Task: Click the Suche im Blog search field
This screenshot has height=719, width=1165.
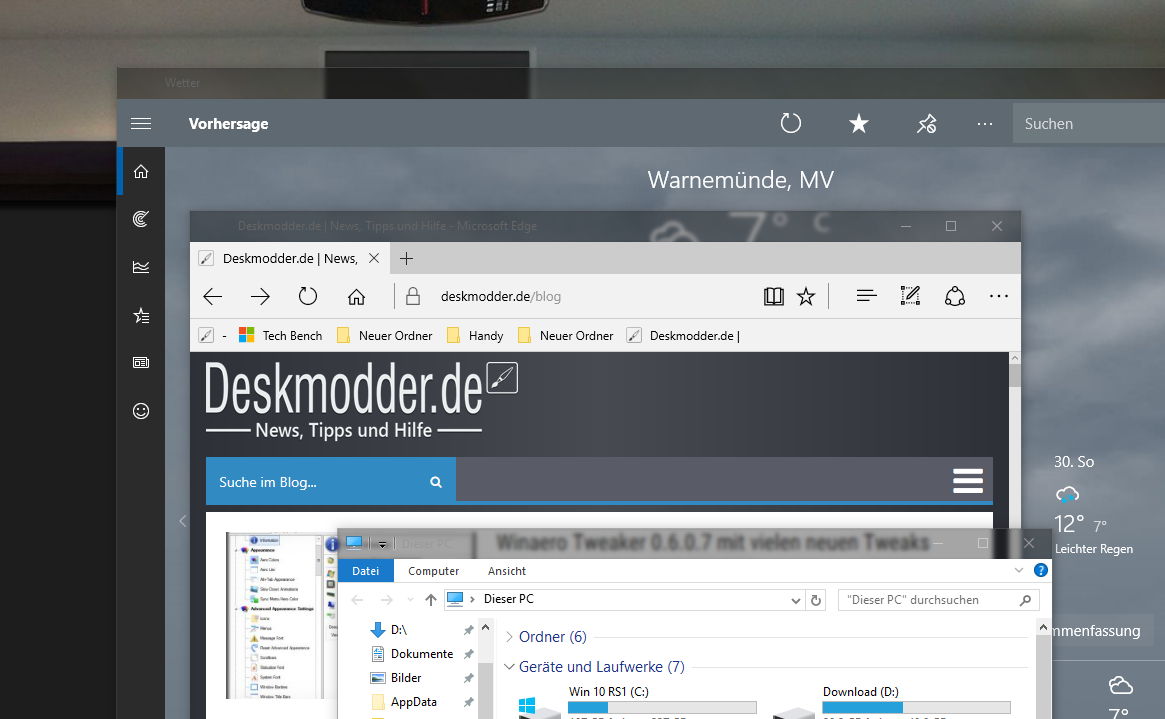Action: 316,482
